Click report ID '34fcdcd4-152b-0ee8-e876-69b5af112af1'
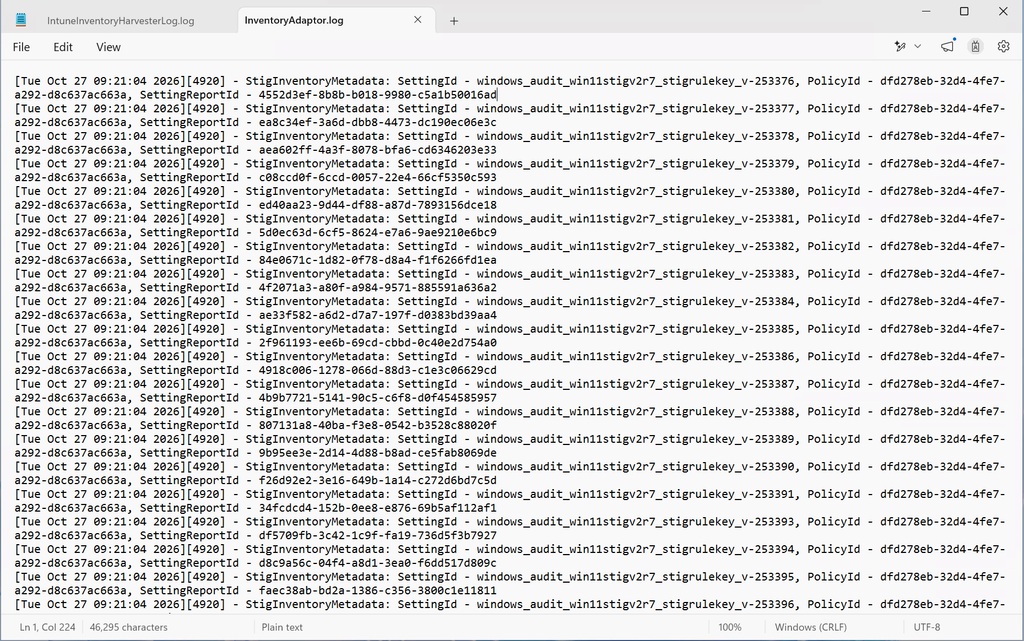This screenshot has height=641, width=1024. [x=377, y=508]
